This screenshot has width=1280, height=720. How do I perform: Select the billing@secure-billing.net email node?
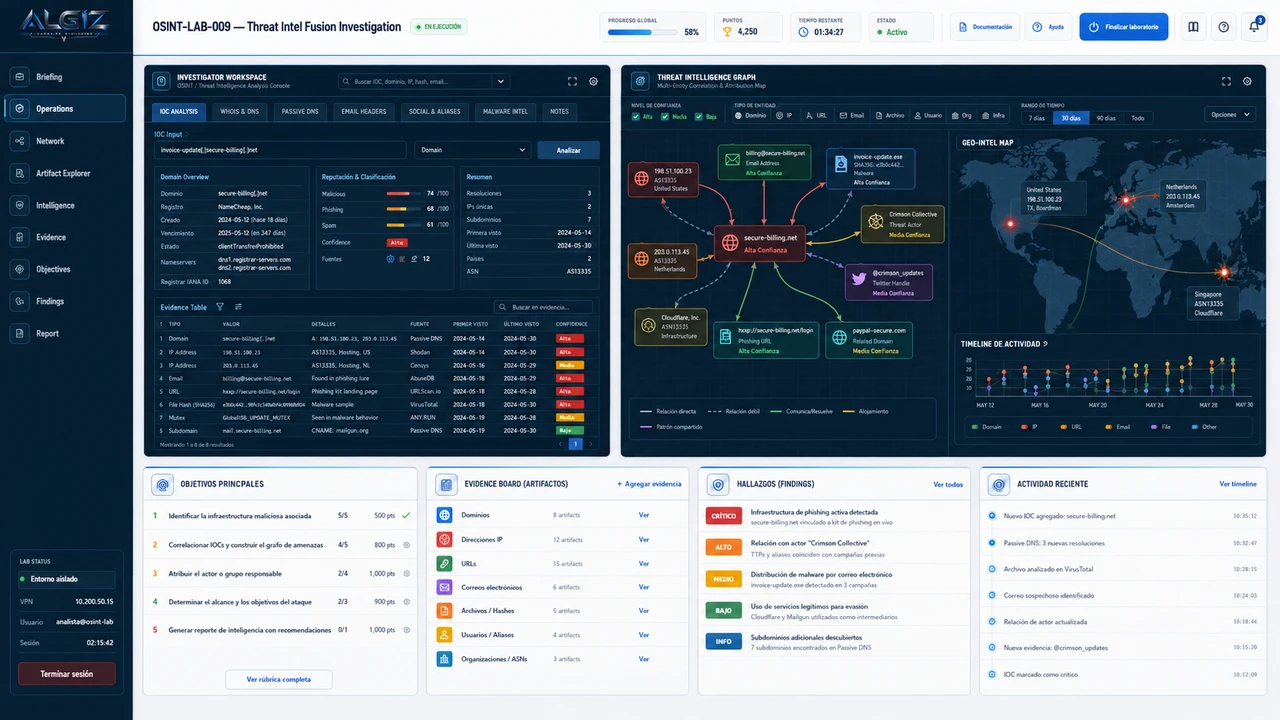click(x=762, y=162)
